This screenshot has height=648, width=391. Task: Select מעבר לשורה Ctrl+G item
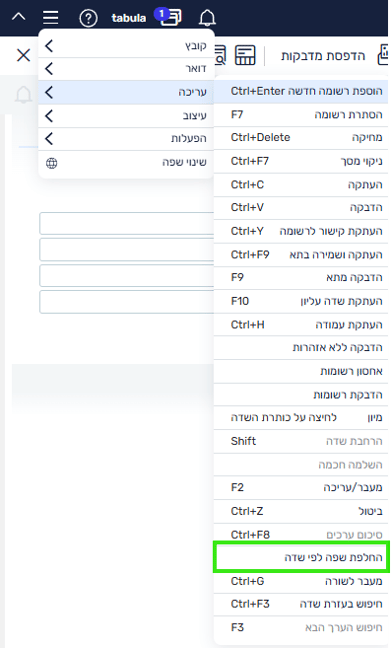[x=301, y=581]
